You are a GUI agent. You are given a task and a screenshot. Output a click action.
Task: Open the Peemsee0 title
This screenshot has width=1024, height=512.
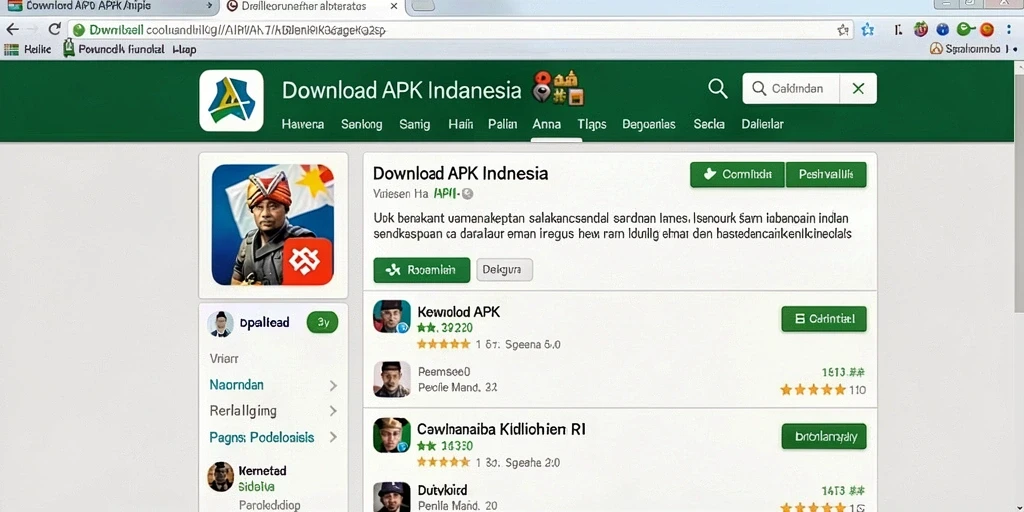(444, 372)
